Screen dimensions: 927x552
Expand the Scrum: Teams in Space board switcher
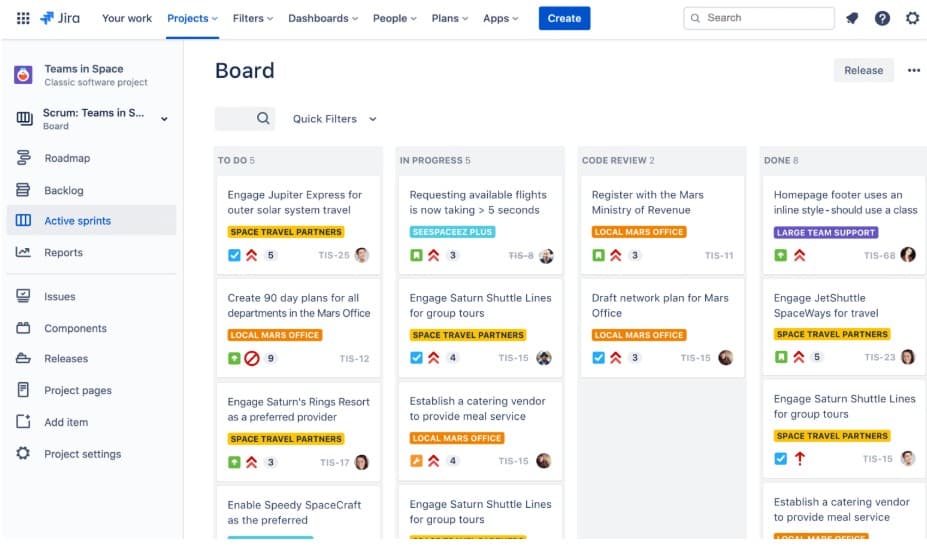164,119
